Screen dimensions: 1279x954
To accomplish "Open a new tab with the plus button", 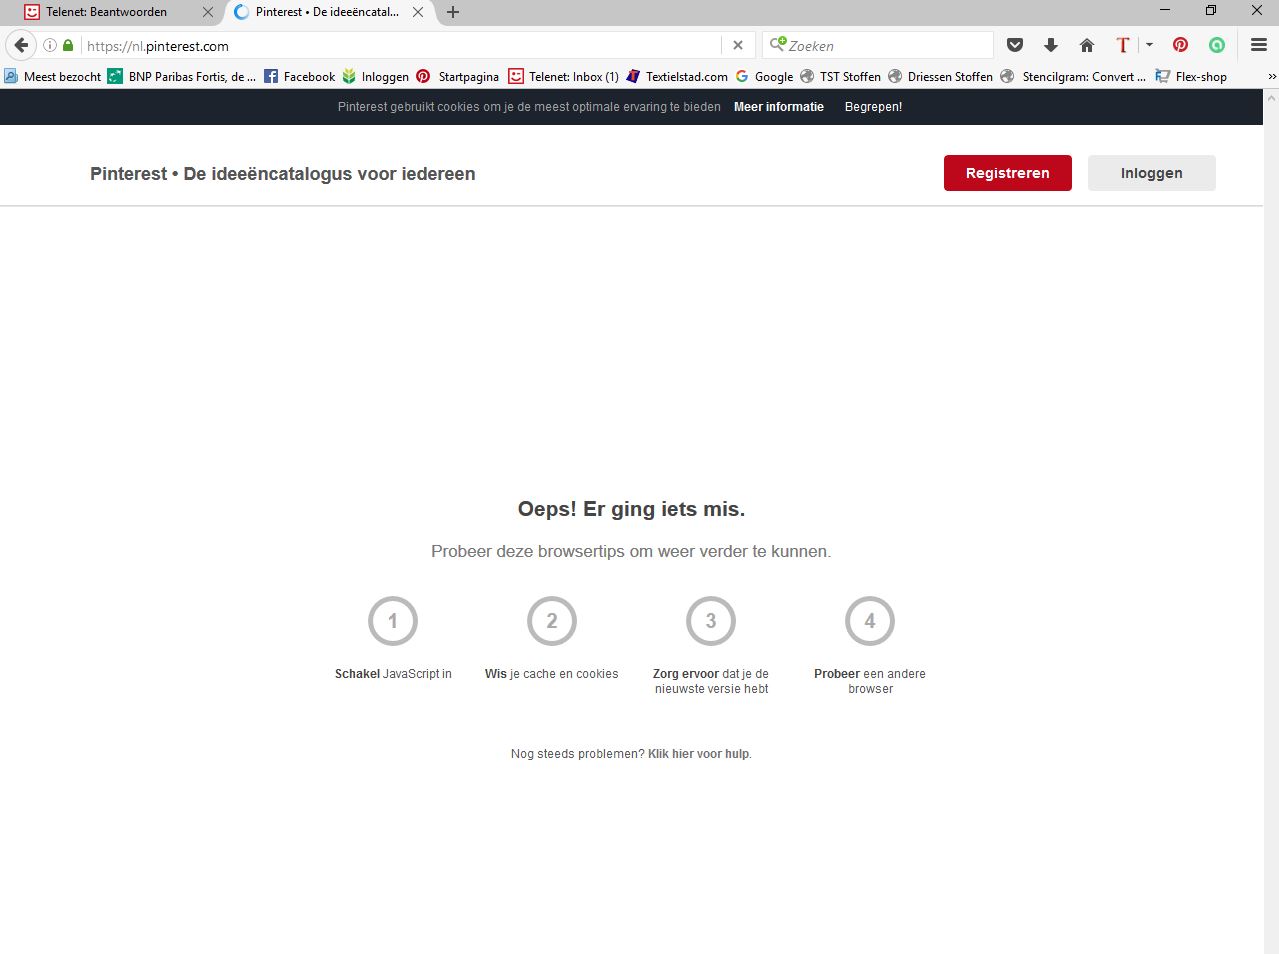I will pyautogui.click(x=453, y=12).
